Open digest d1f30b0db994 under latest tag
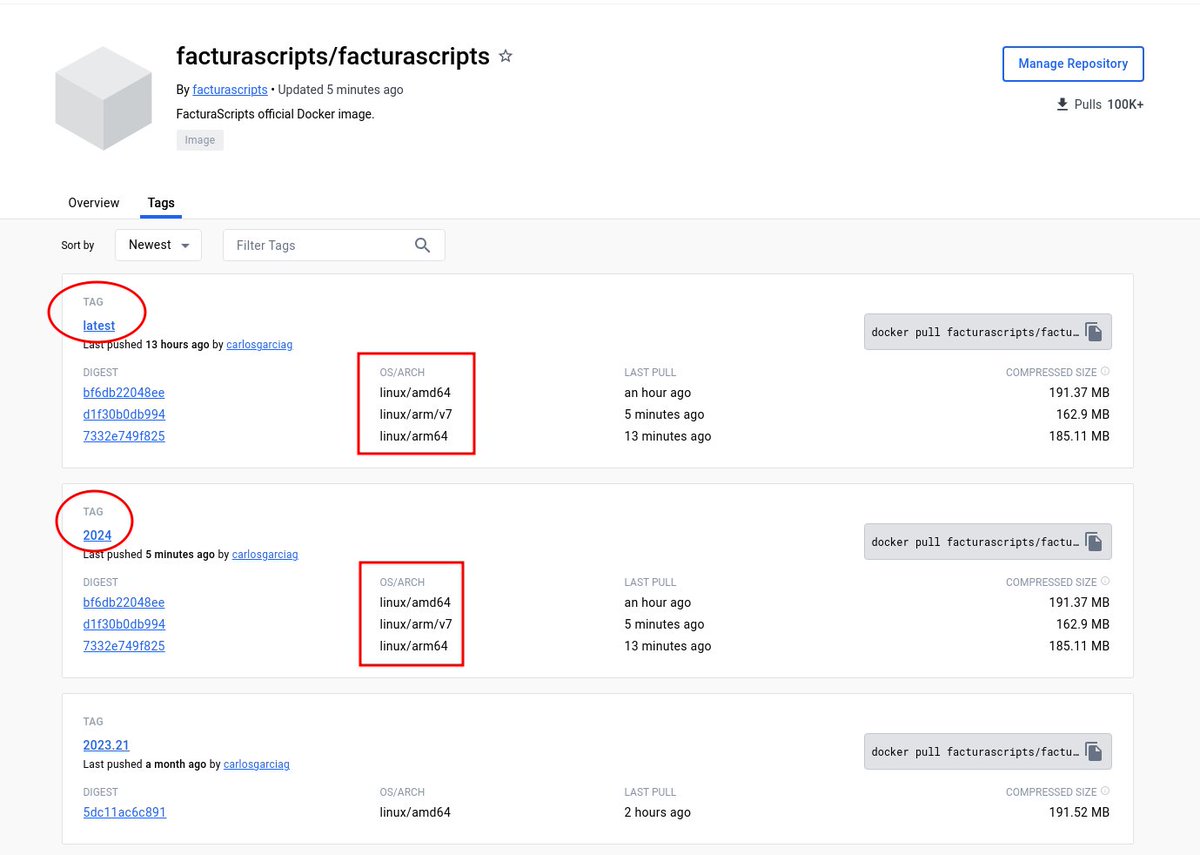Screen dimensions: 1200x855 (124, 415)
